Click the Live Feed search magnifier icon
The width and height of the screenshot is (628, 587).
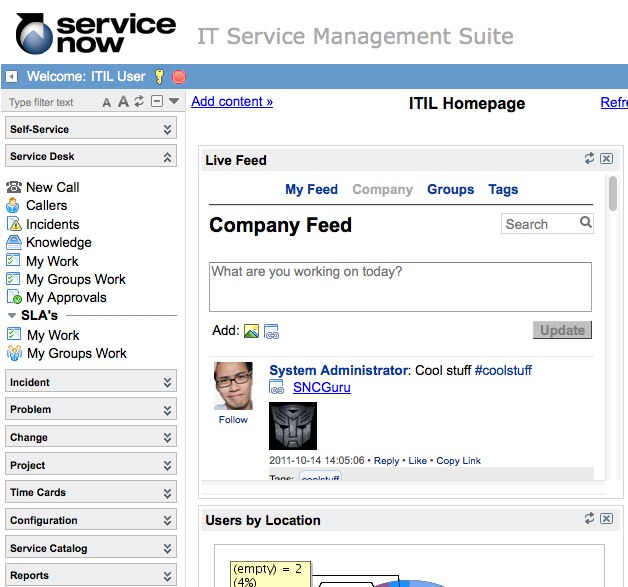click(586, 224)
